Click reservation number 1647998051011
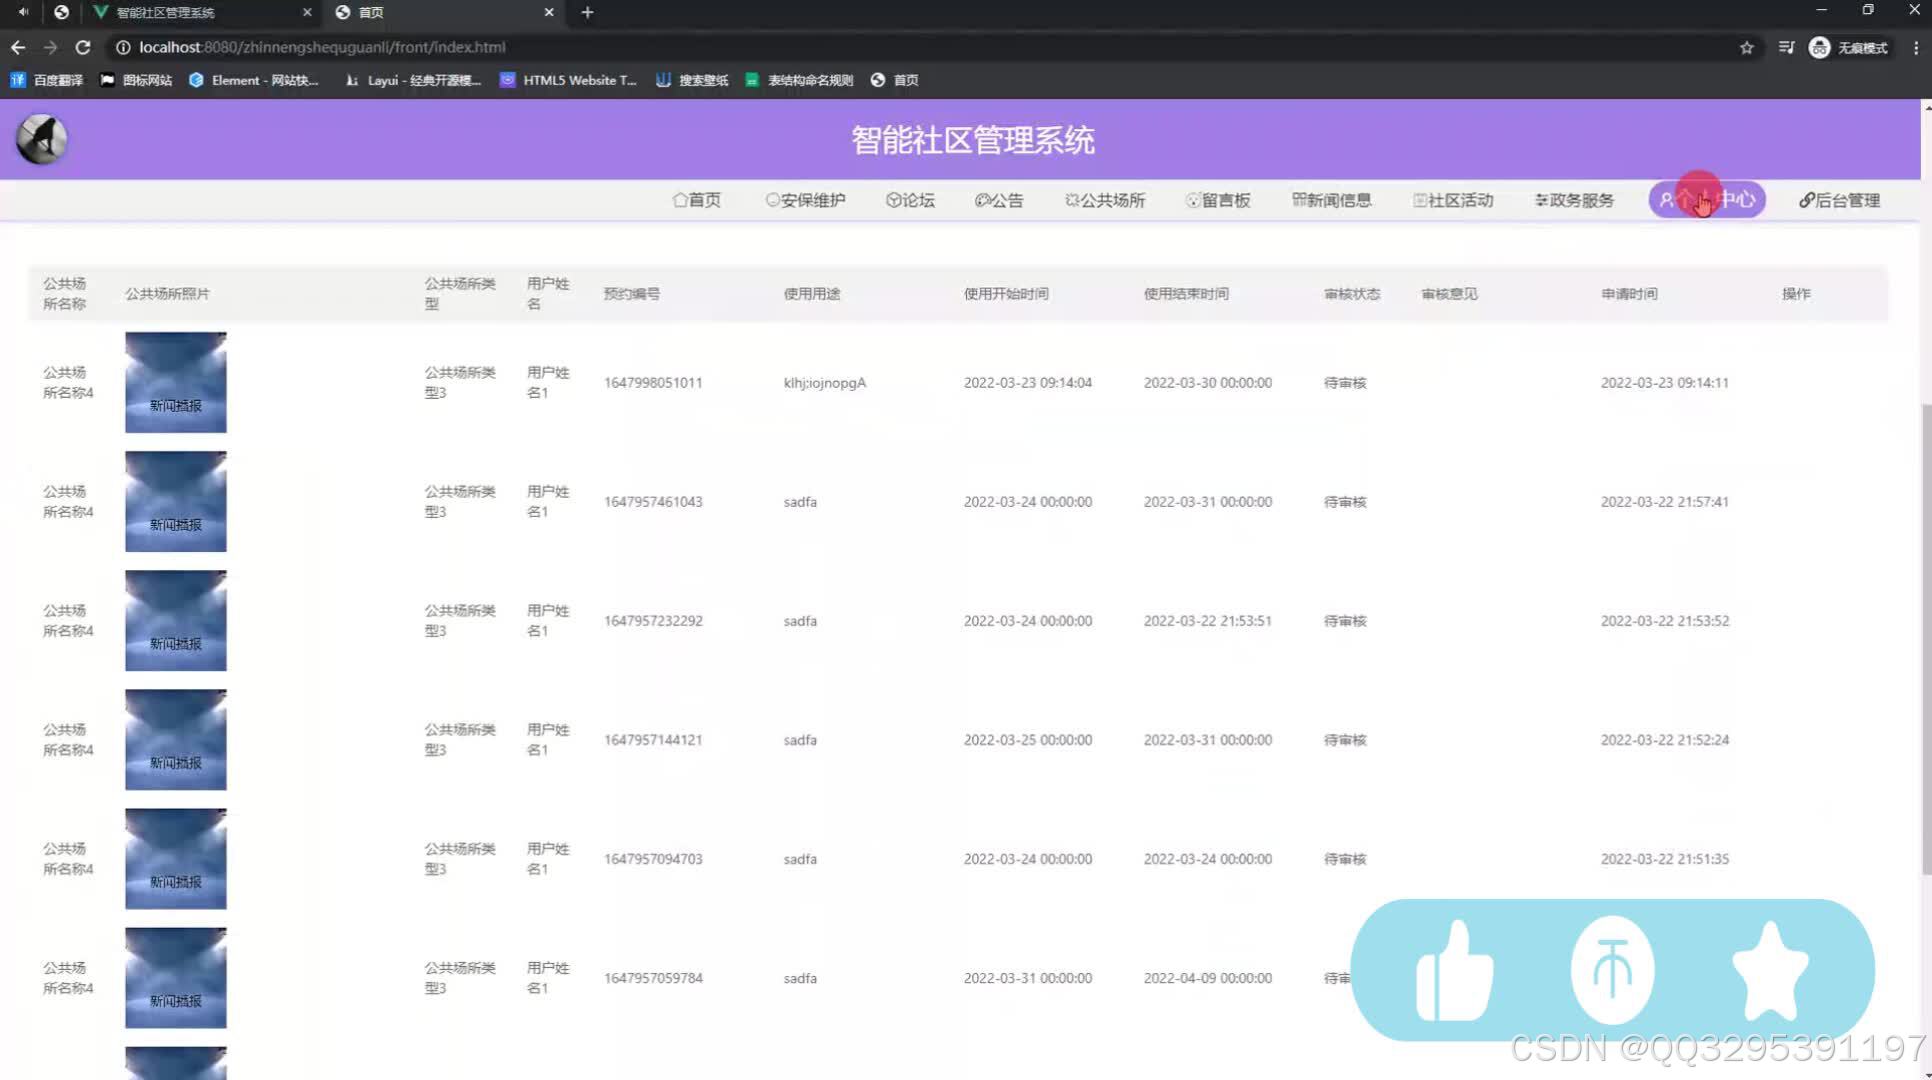 pyautogui.click(x=653, y=383)
